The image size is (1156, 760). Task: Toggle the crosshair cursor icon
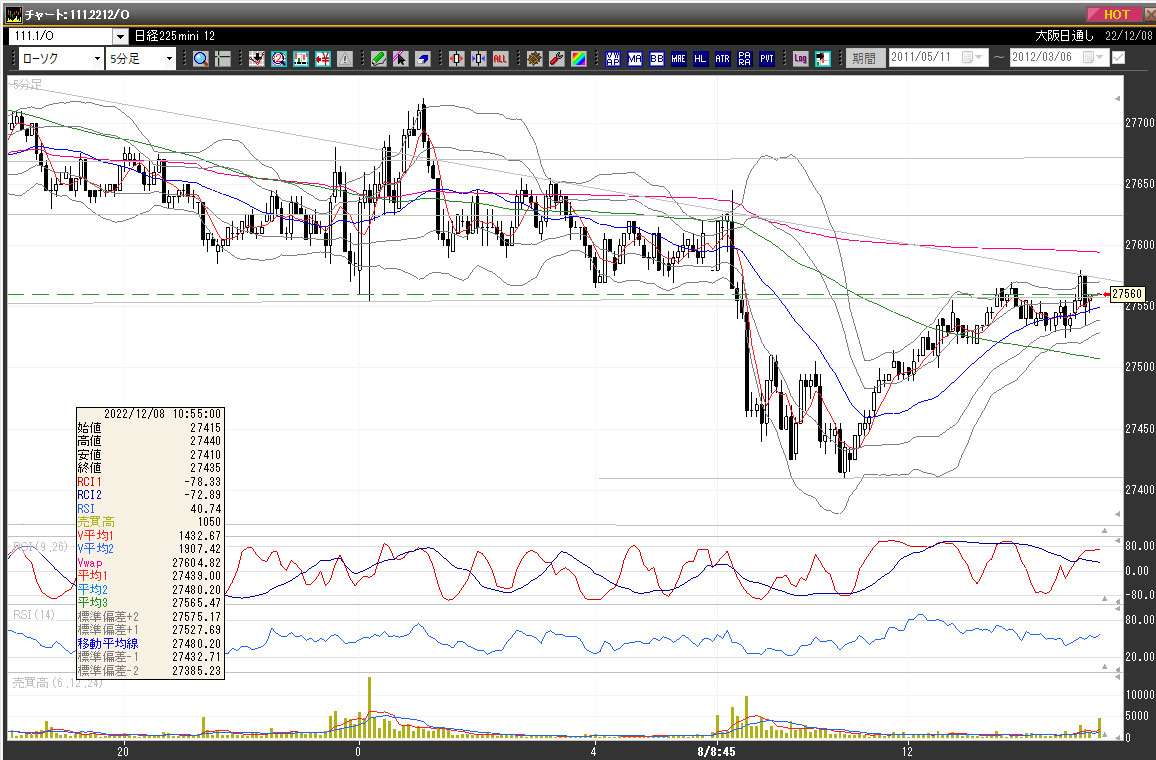pos(223,58)
